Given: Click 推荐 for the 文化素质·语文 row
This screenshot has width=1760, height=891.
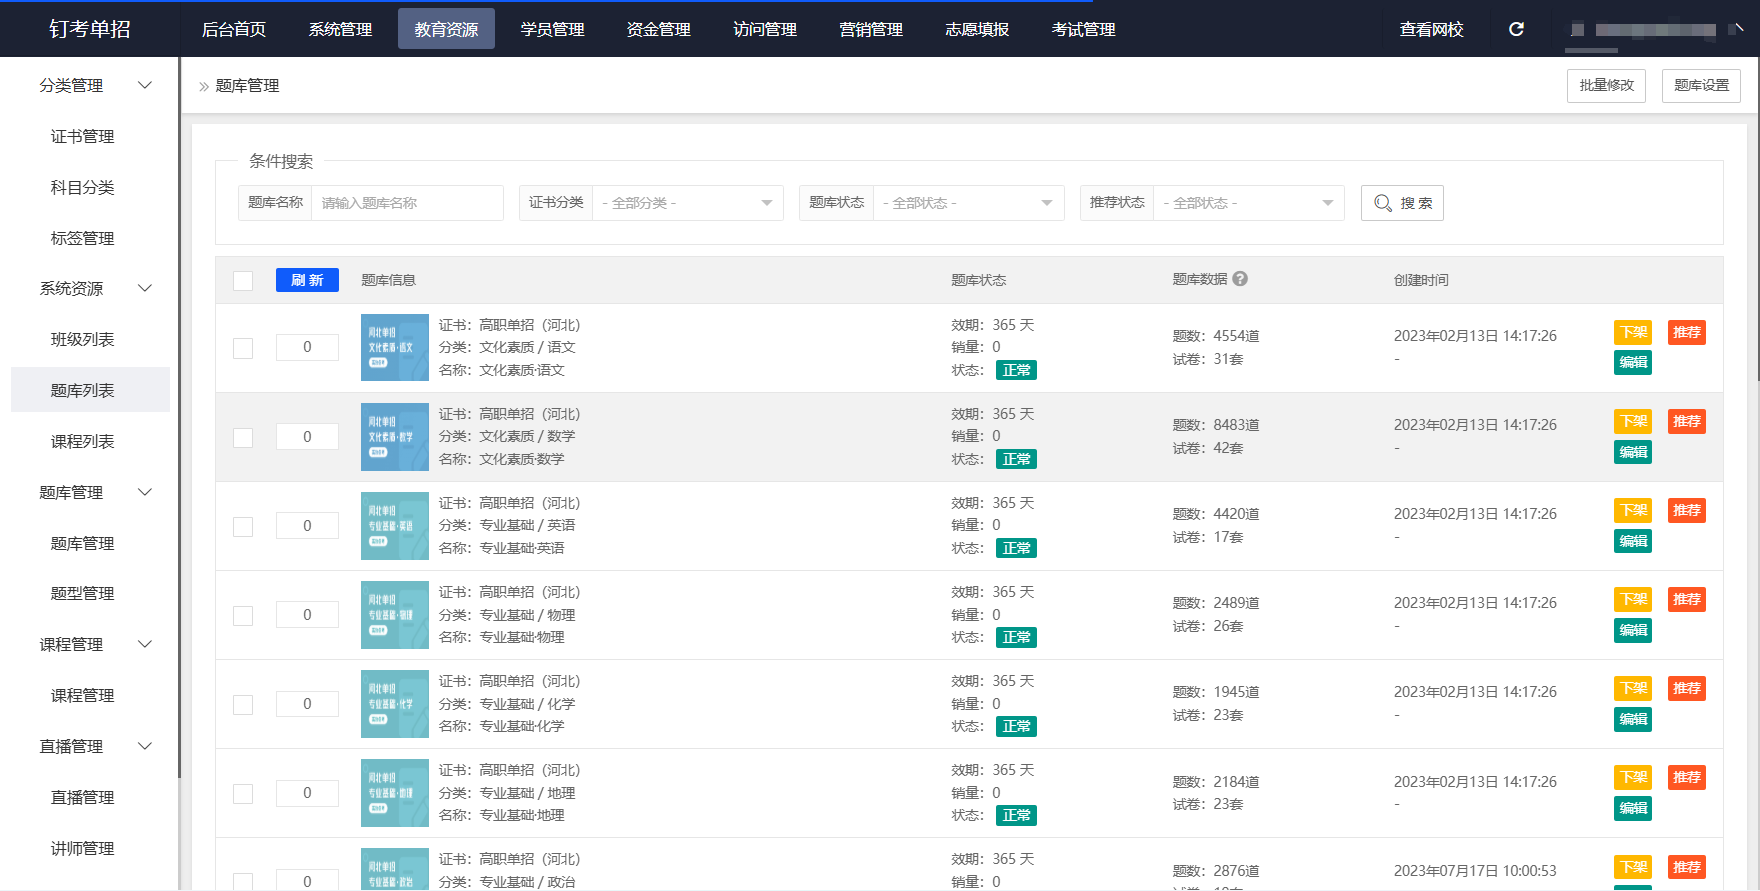Looking at the screenshot, I should pos(1686,333).
